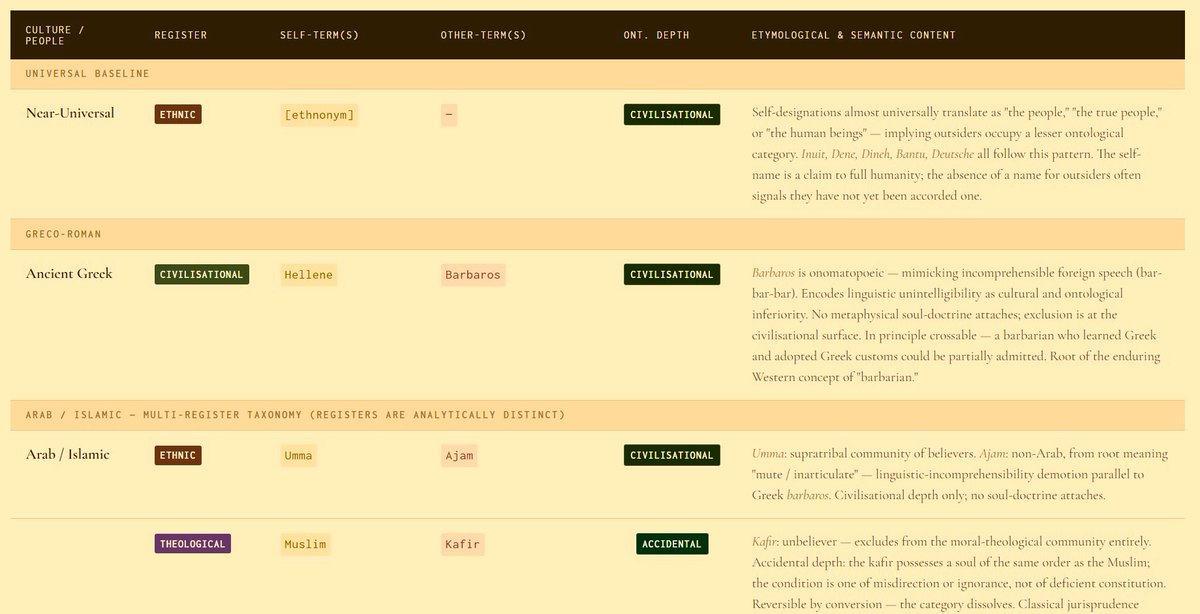Click the Umma self-term chip
The height and width of the screenshot is (614, 1200).
(299, 456)
